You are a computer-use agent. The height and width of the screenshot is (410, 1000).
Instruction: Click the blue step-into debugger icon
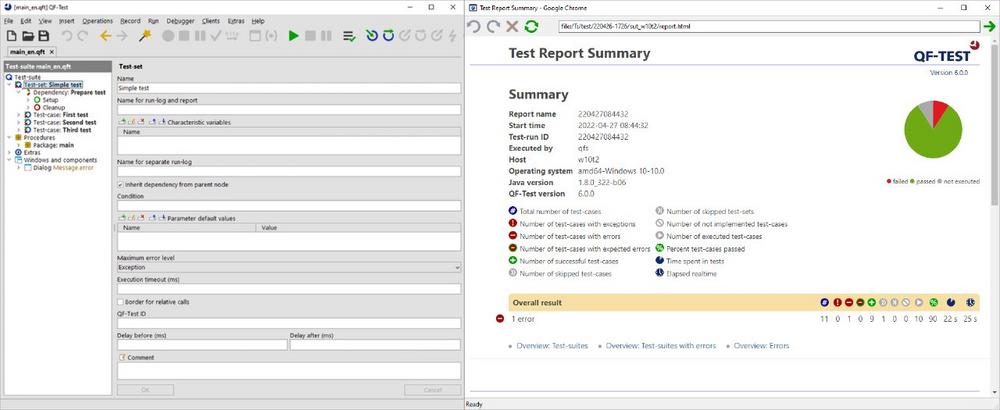coord(372,36)
